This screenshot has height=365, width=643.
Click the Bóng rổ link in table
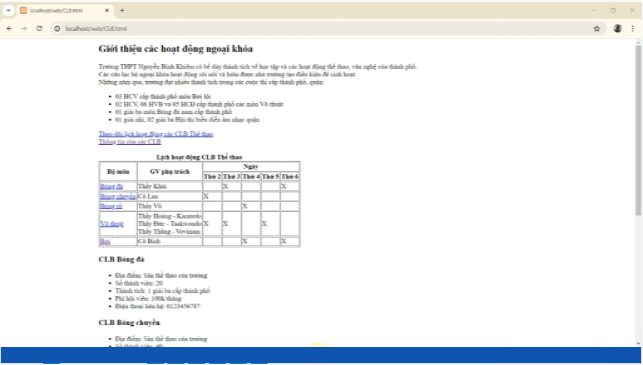point(111,206)
